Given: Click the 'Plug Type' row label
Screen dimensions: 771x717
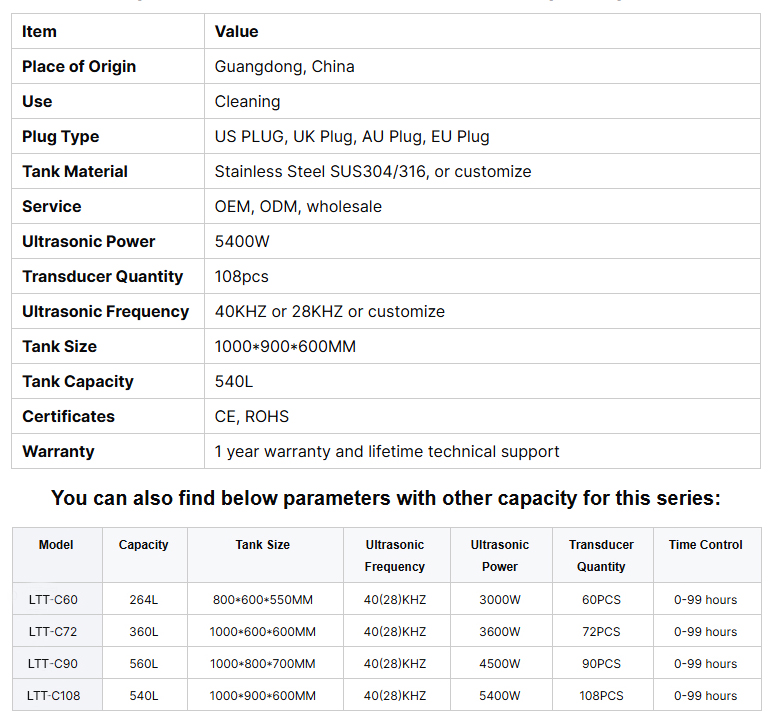Looking at the screenshot, I should coord(60,137).
